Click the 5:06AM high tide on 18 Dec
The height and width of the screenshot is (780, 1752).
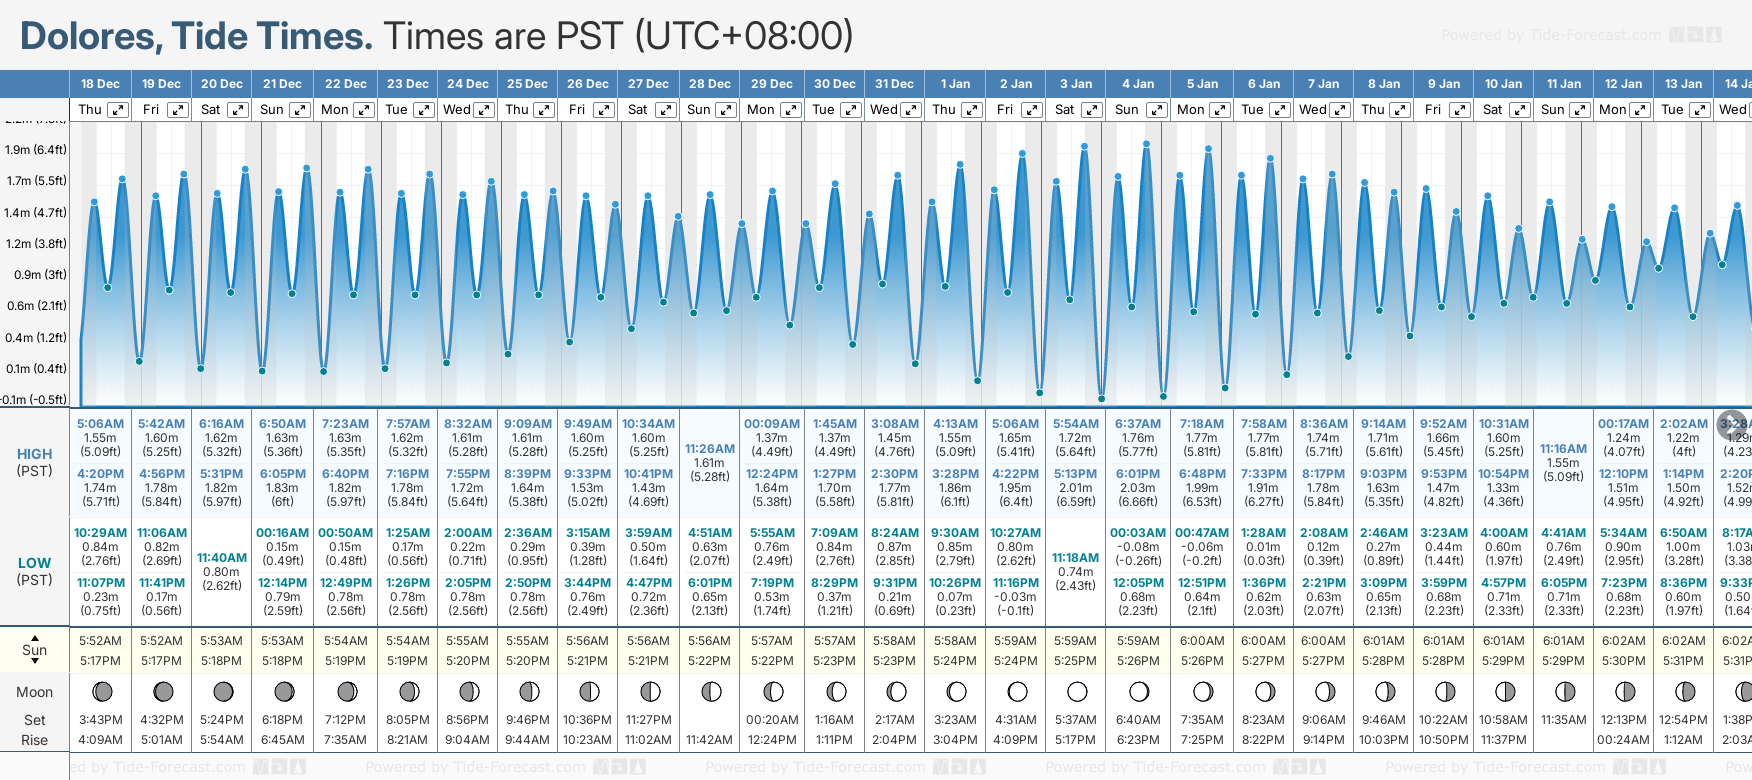point(100,424)
